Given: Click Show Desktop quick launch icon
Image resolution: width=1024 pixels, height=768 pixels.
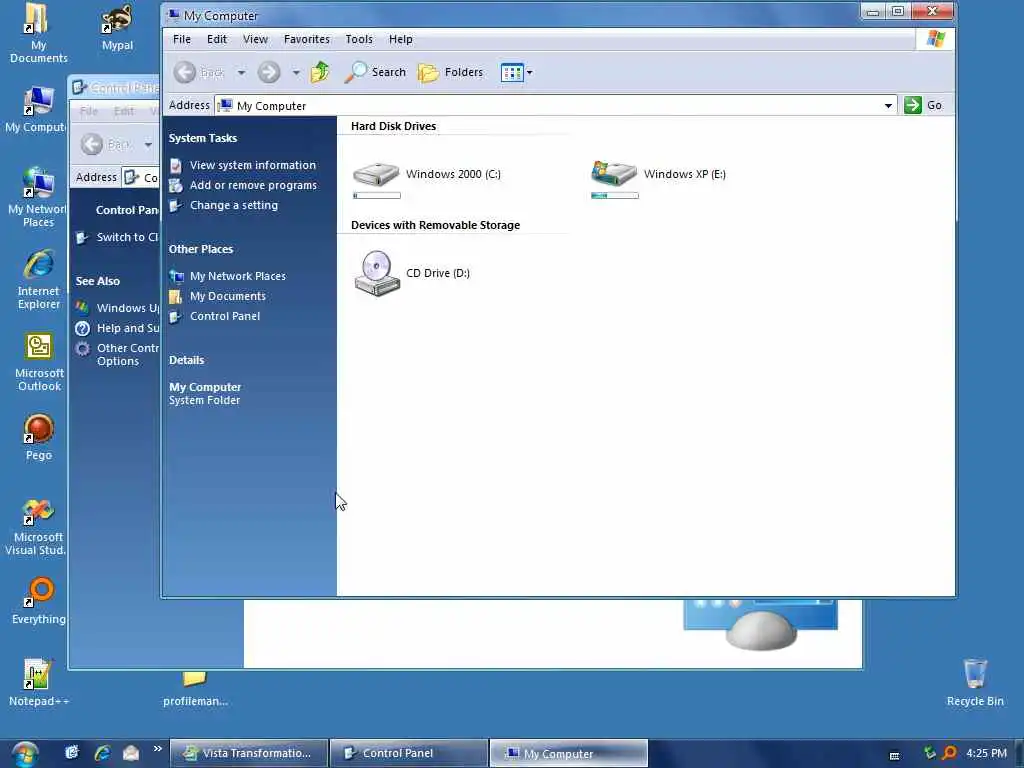Looking at the screenshot, I should 72,752.
